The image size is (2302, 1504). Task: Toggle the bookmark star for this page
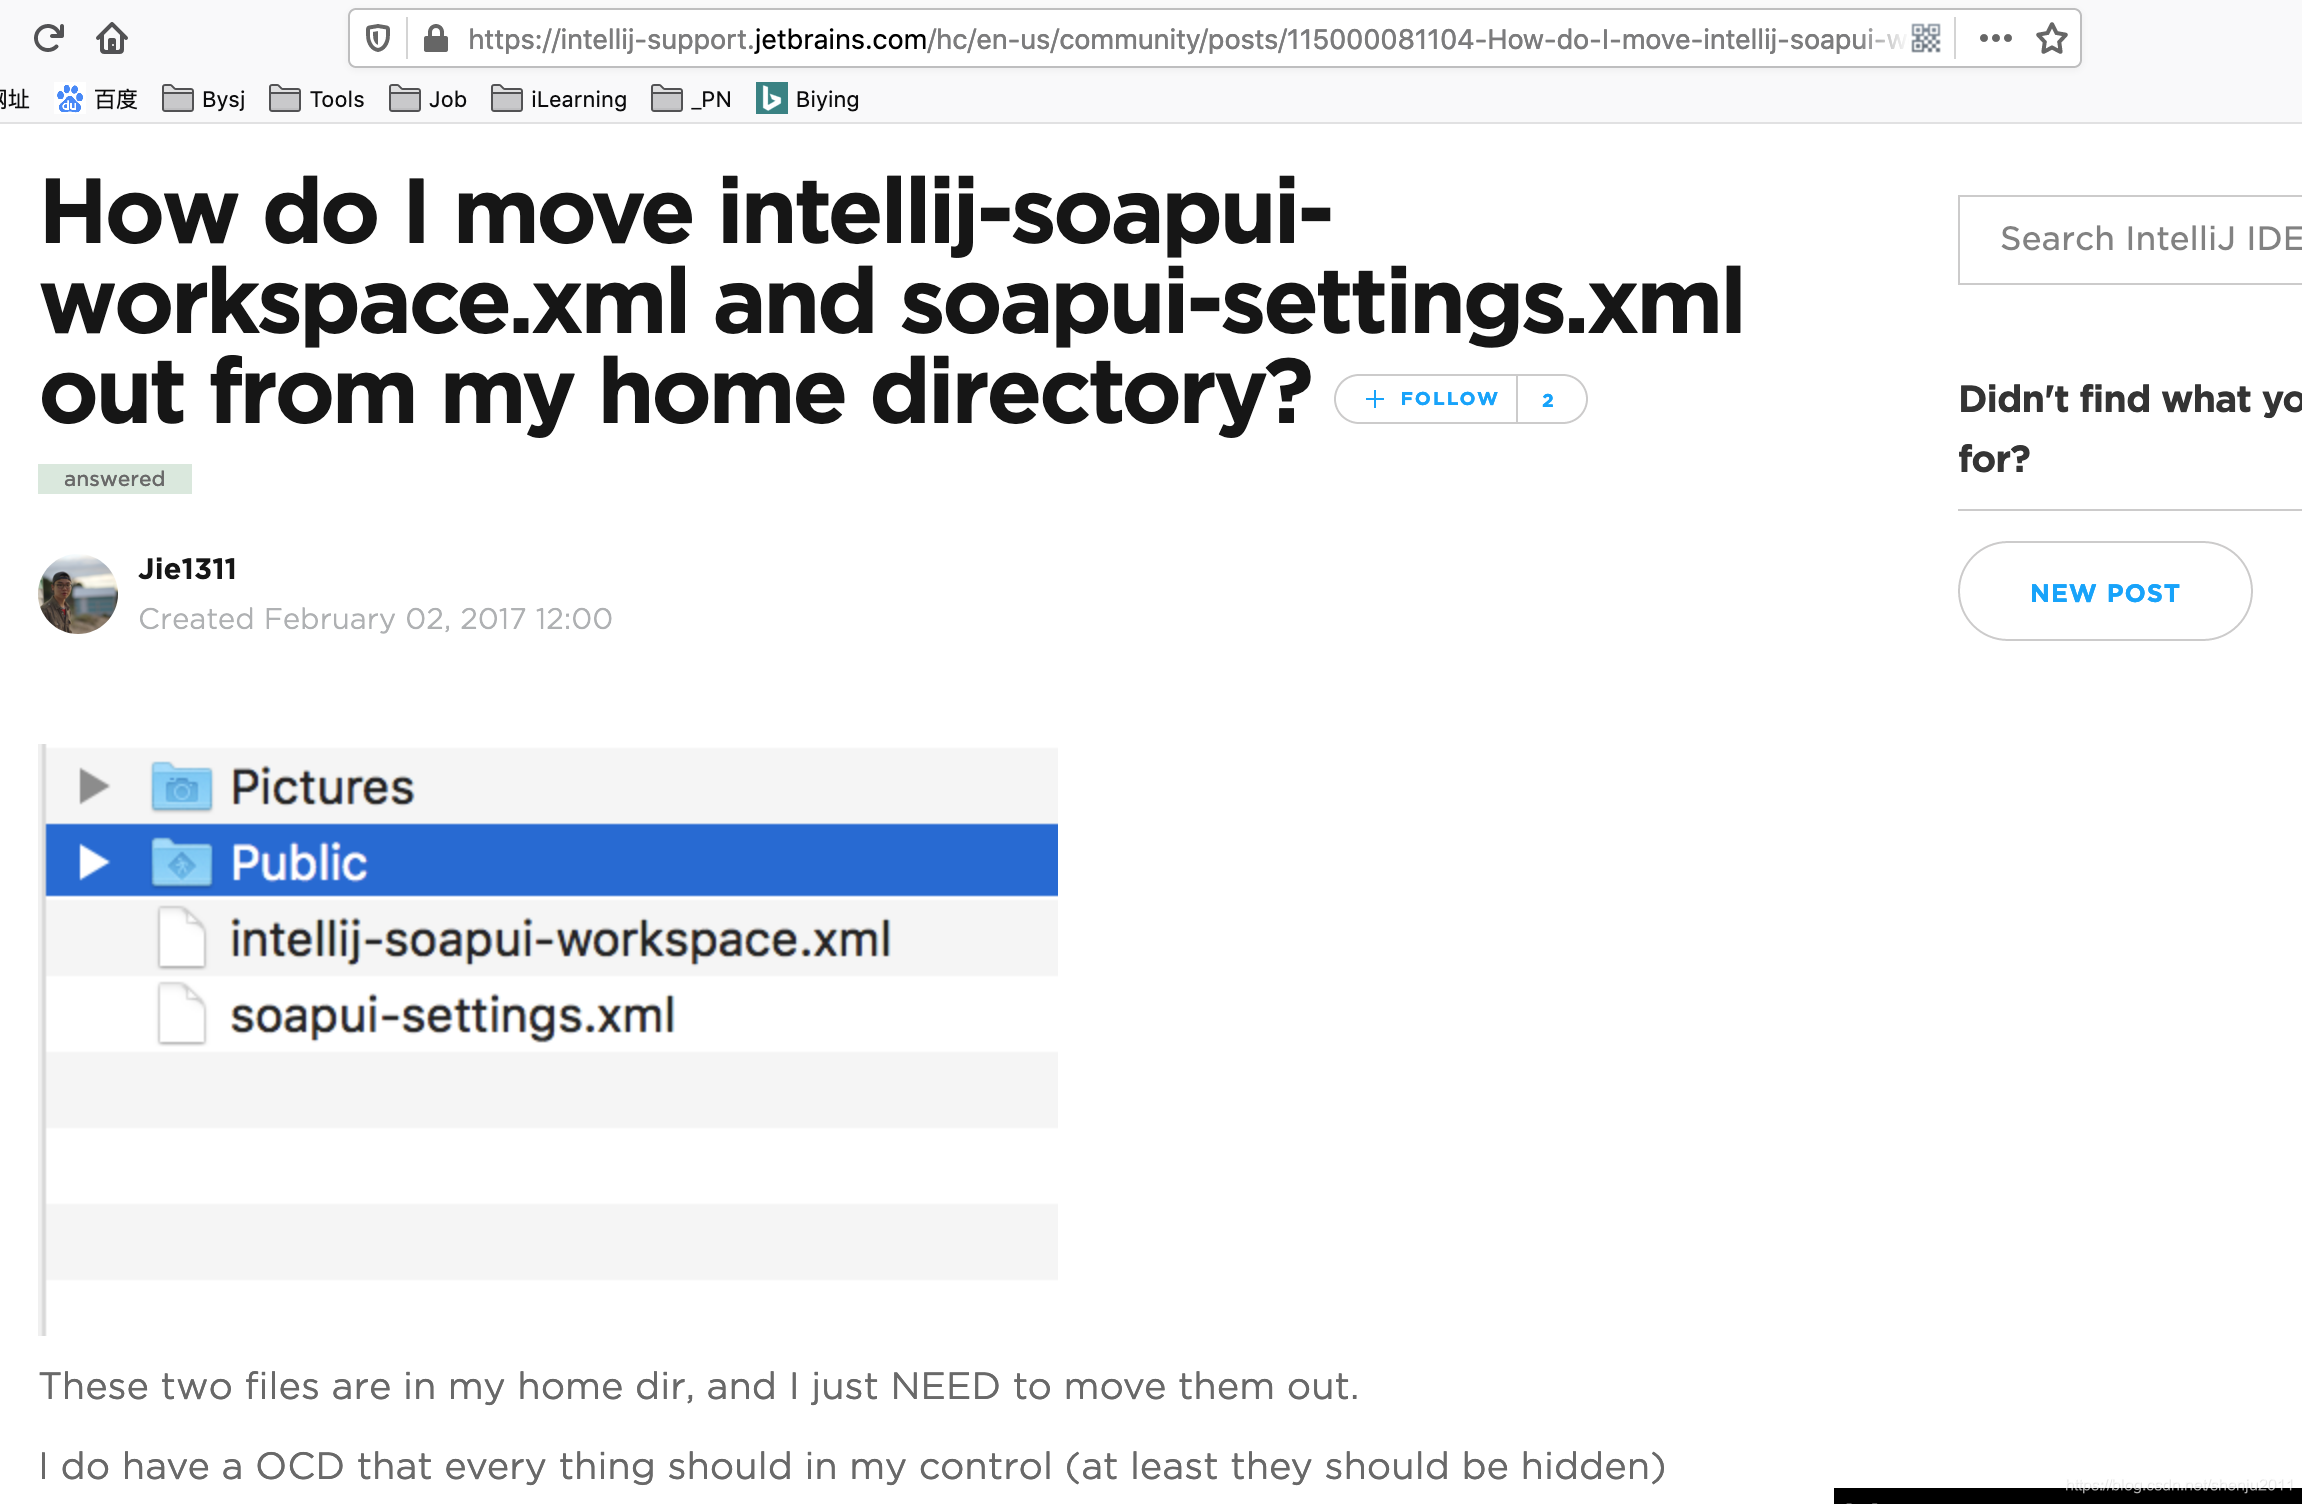[x=2051, y=38]
